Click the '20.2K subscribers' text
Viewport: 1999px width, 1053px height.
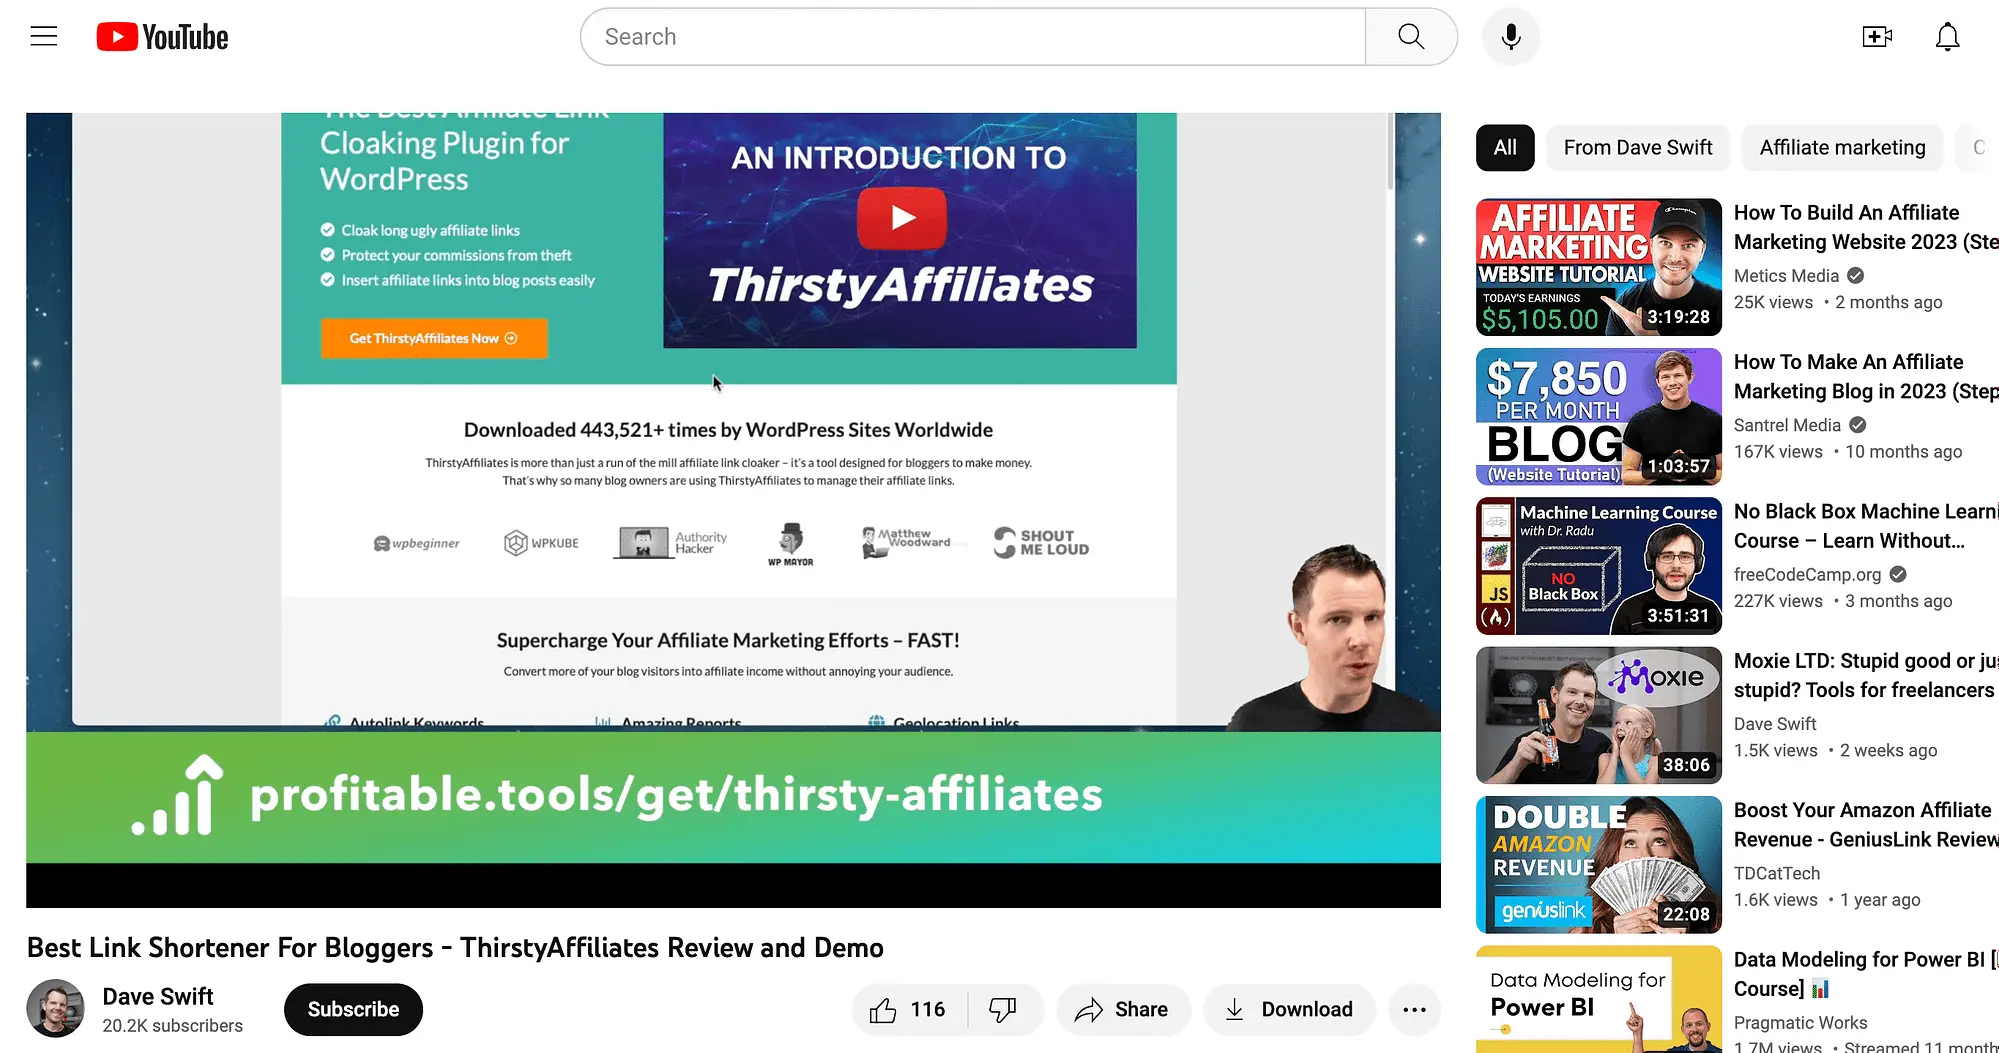tap(172, 1026)
